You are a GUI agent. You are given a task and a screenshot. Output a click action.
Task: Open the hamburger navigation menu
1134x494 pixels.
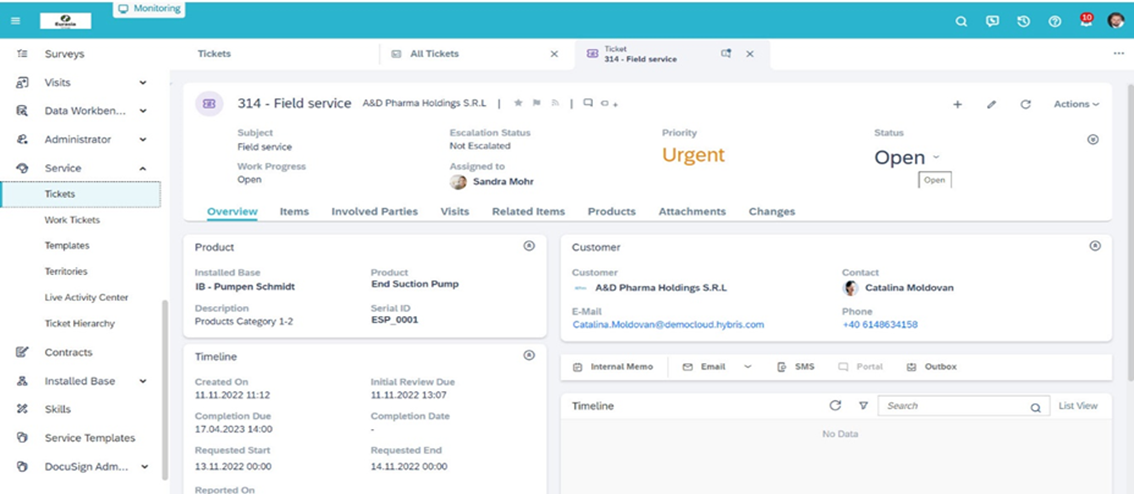[x=15, y=21]
